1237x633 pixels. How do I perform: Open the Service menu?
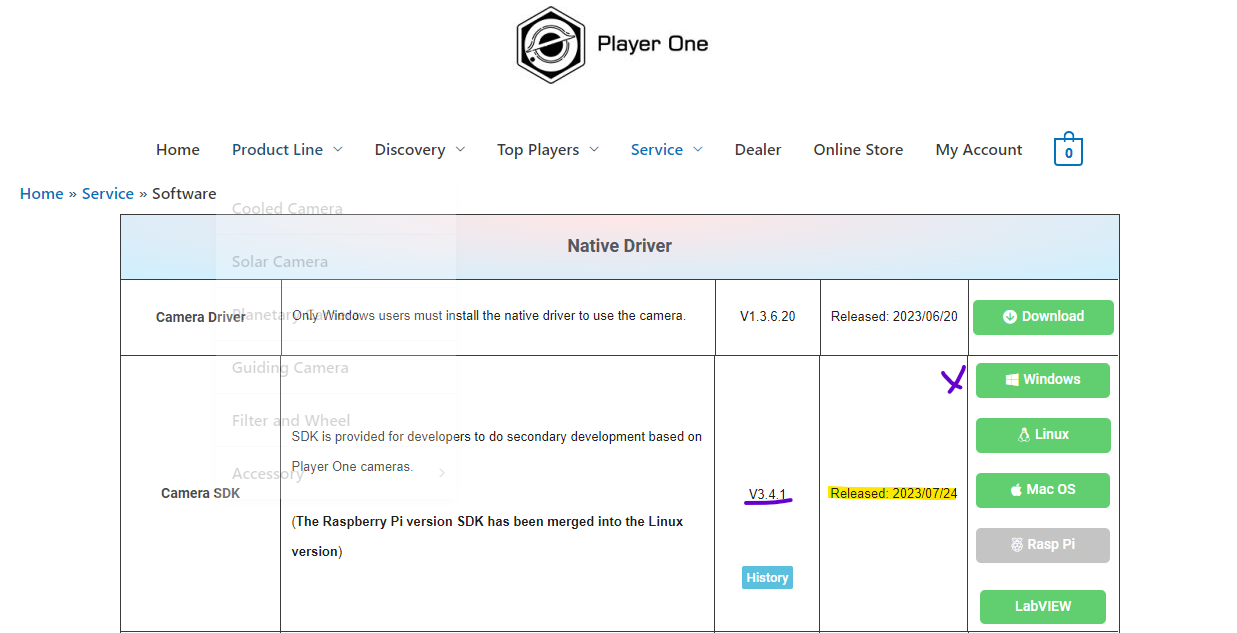[657, 149]
